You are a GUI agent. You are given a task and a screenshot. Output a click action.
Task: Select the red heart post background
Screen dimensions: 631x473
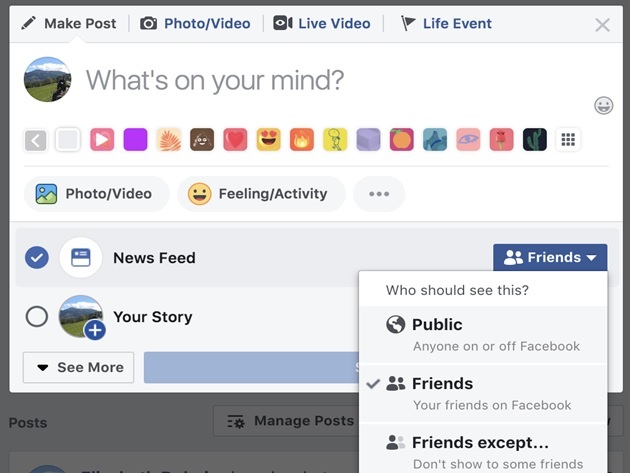tap(235, 140)
